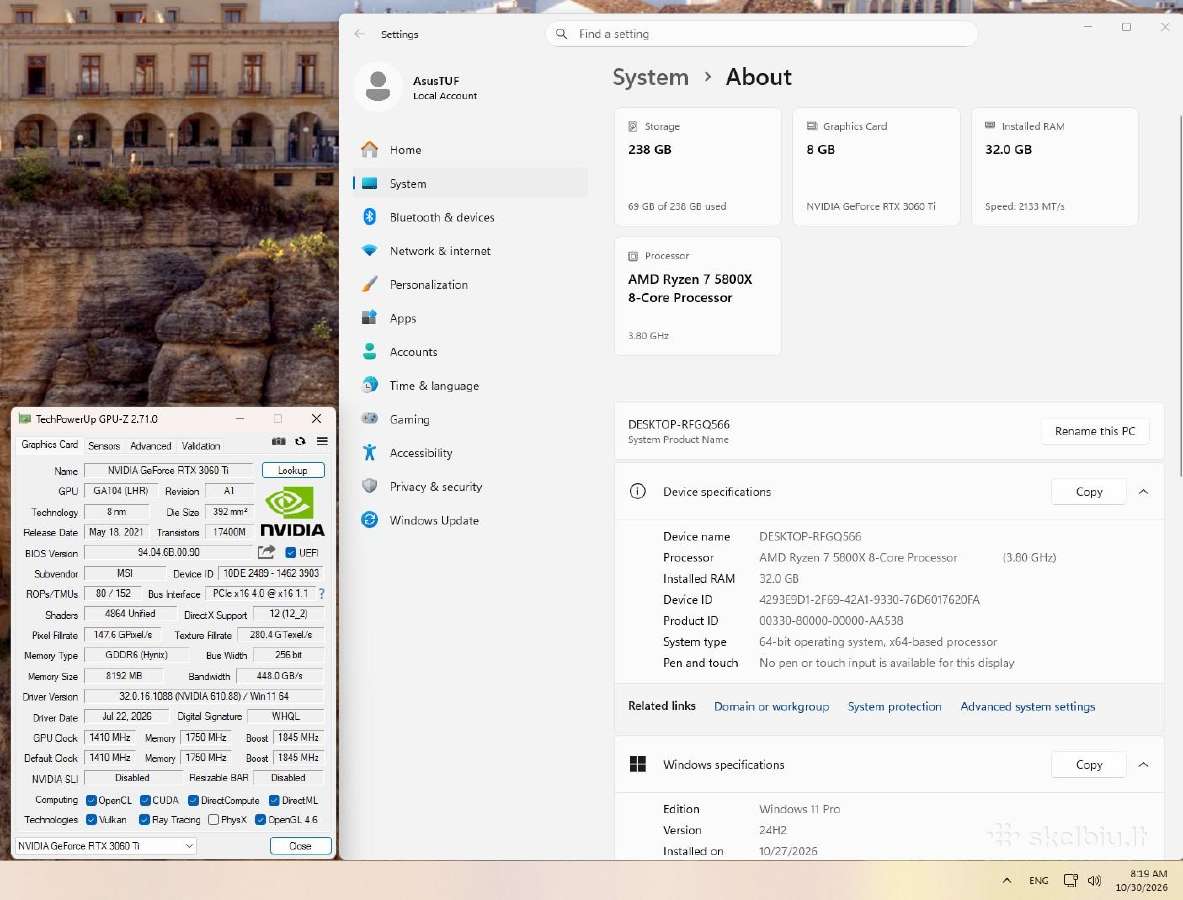Collapse the Device specifications section

coord(1144,492)
